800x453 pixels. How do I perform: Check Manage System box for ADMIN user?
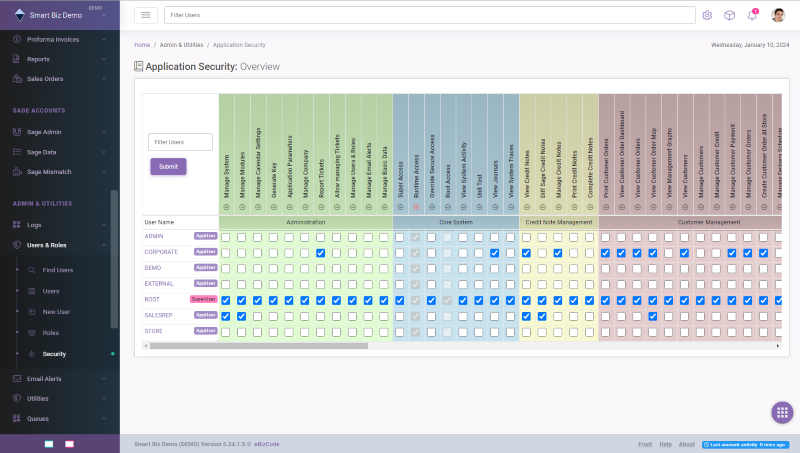pos(226,237)
